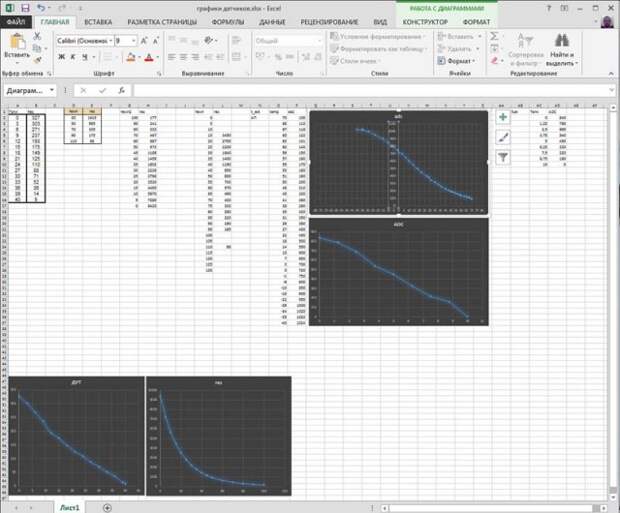Click the Chart Filters funnel button
Image resolution: width=620 pixels, height=513 pixels.
point(503,157)
